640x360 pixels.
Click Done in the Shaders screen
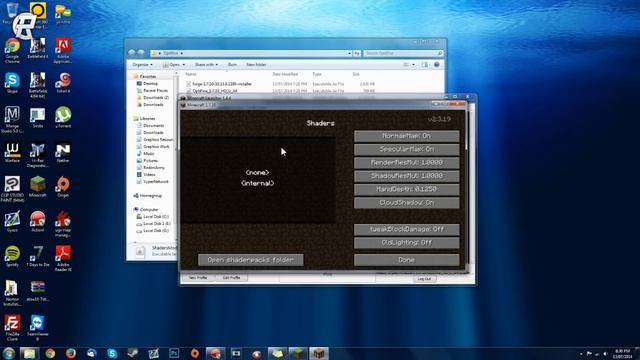[406, 260]
